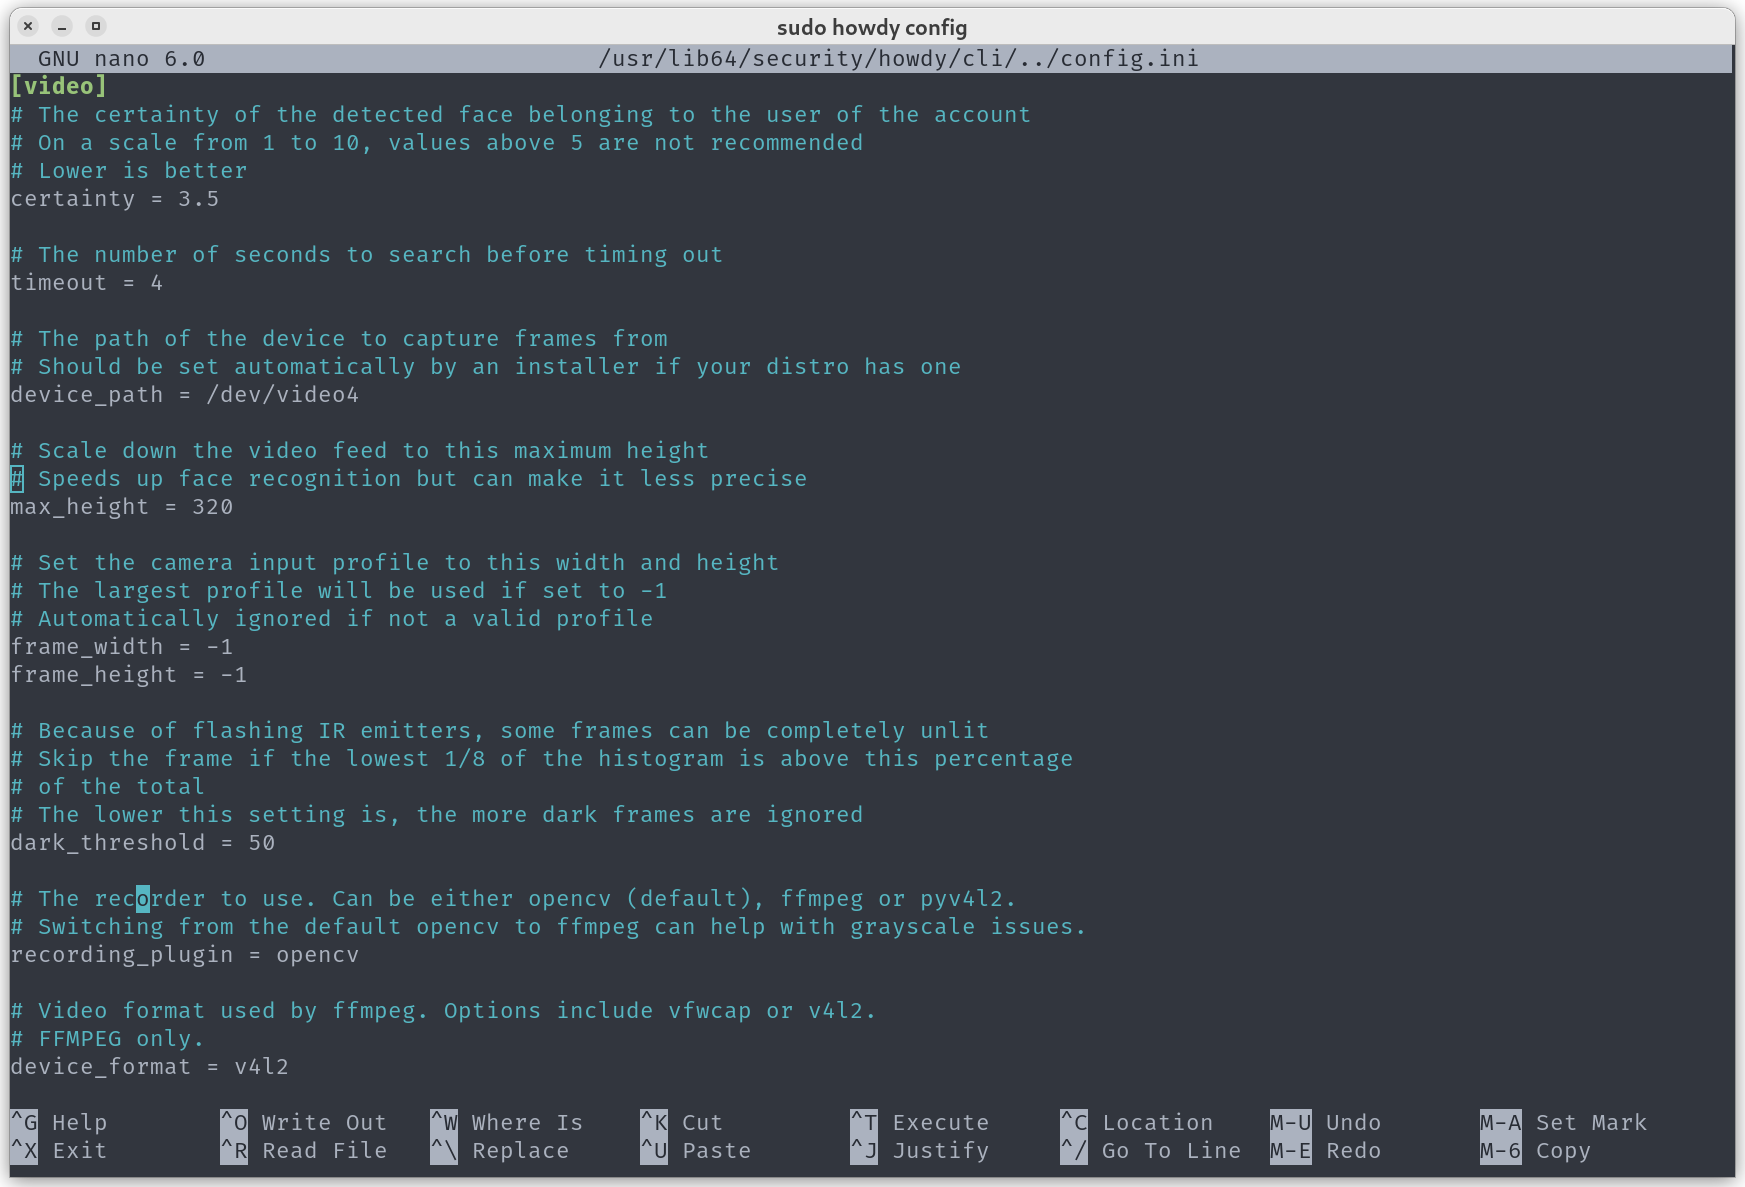Click the ^K Cut shortcut

pos(681,1123)
